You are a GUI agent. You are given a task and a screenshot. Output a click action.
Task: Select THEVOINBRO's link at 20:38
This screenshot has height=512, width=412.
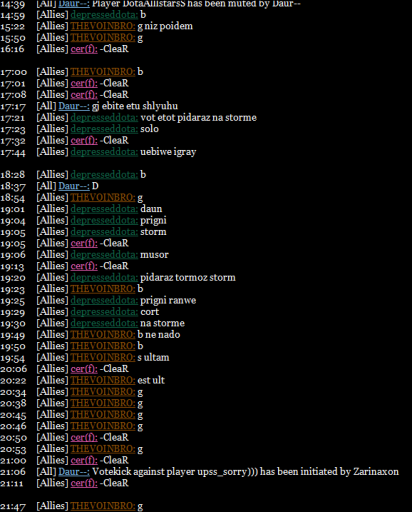[103, 403]
